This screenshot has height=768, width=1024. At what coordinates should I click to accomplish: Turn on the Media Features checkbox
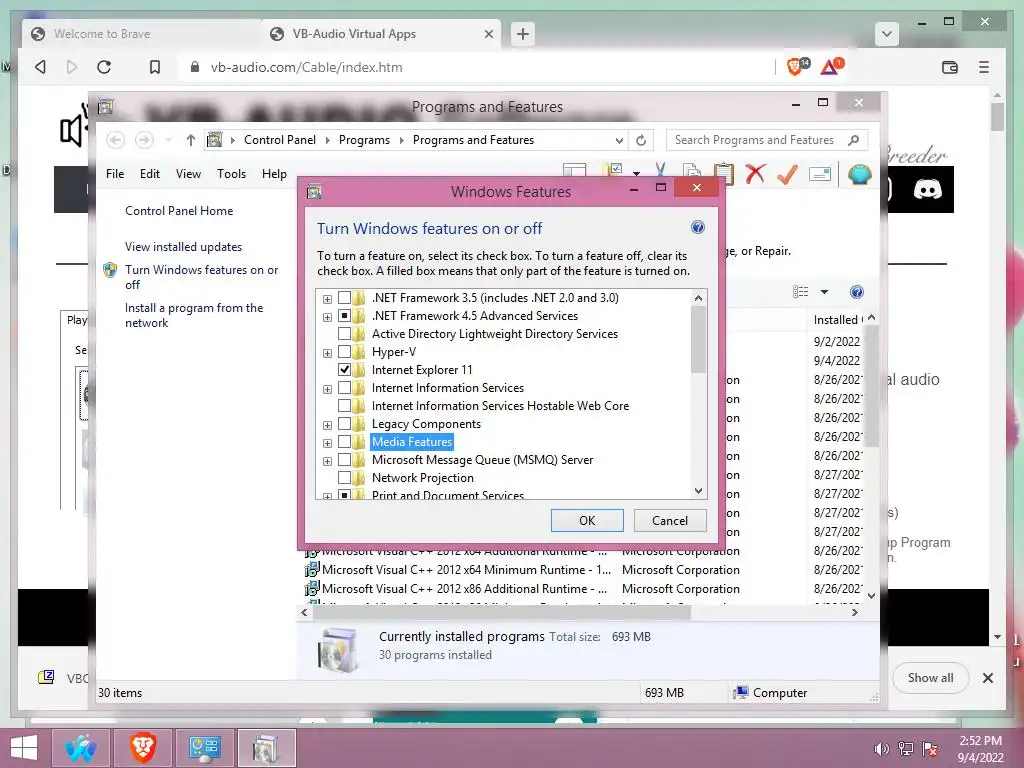[x=344, y=442]
